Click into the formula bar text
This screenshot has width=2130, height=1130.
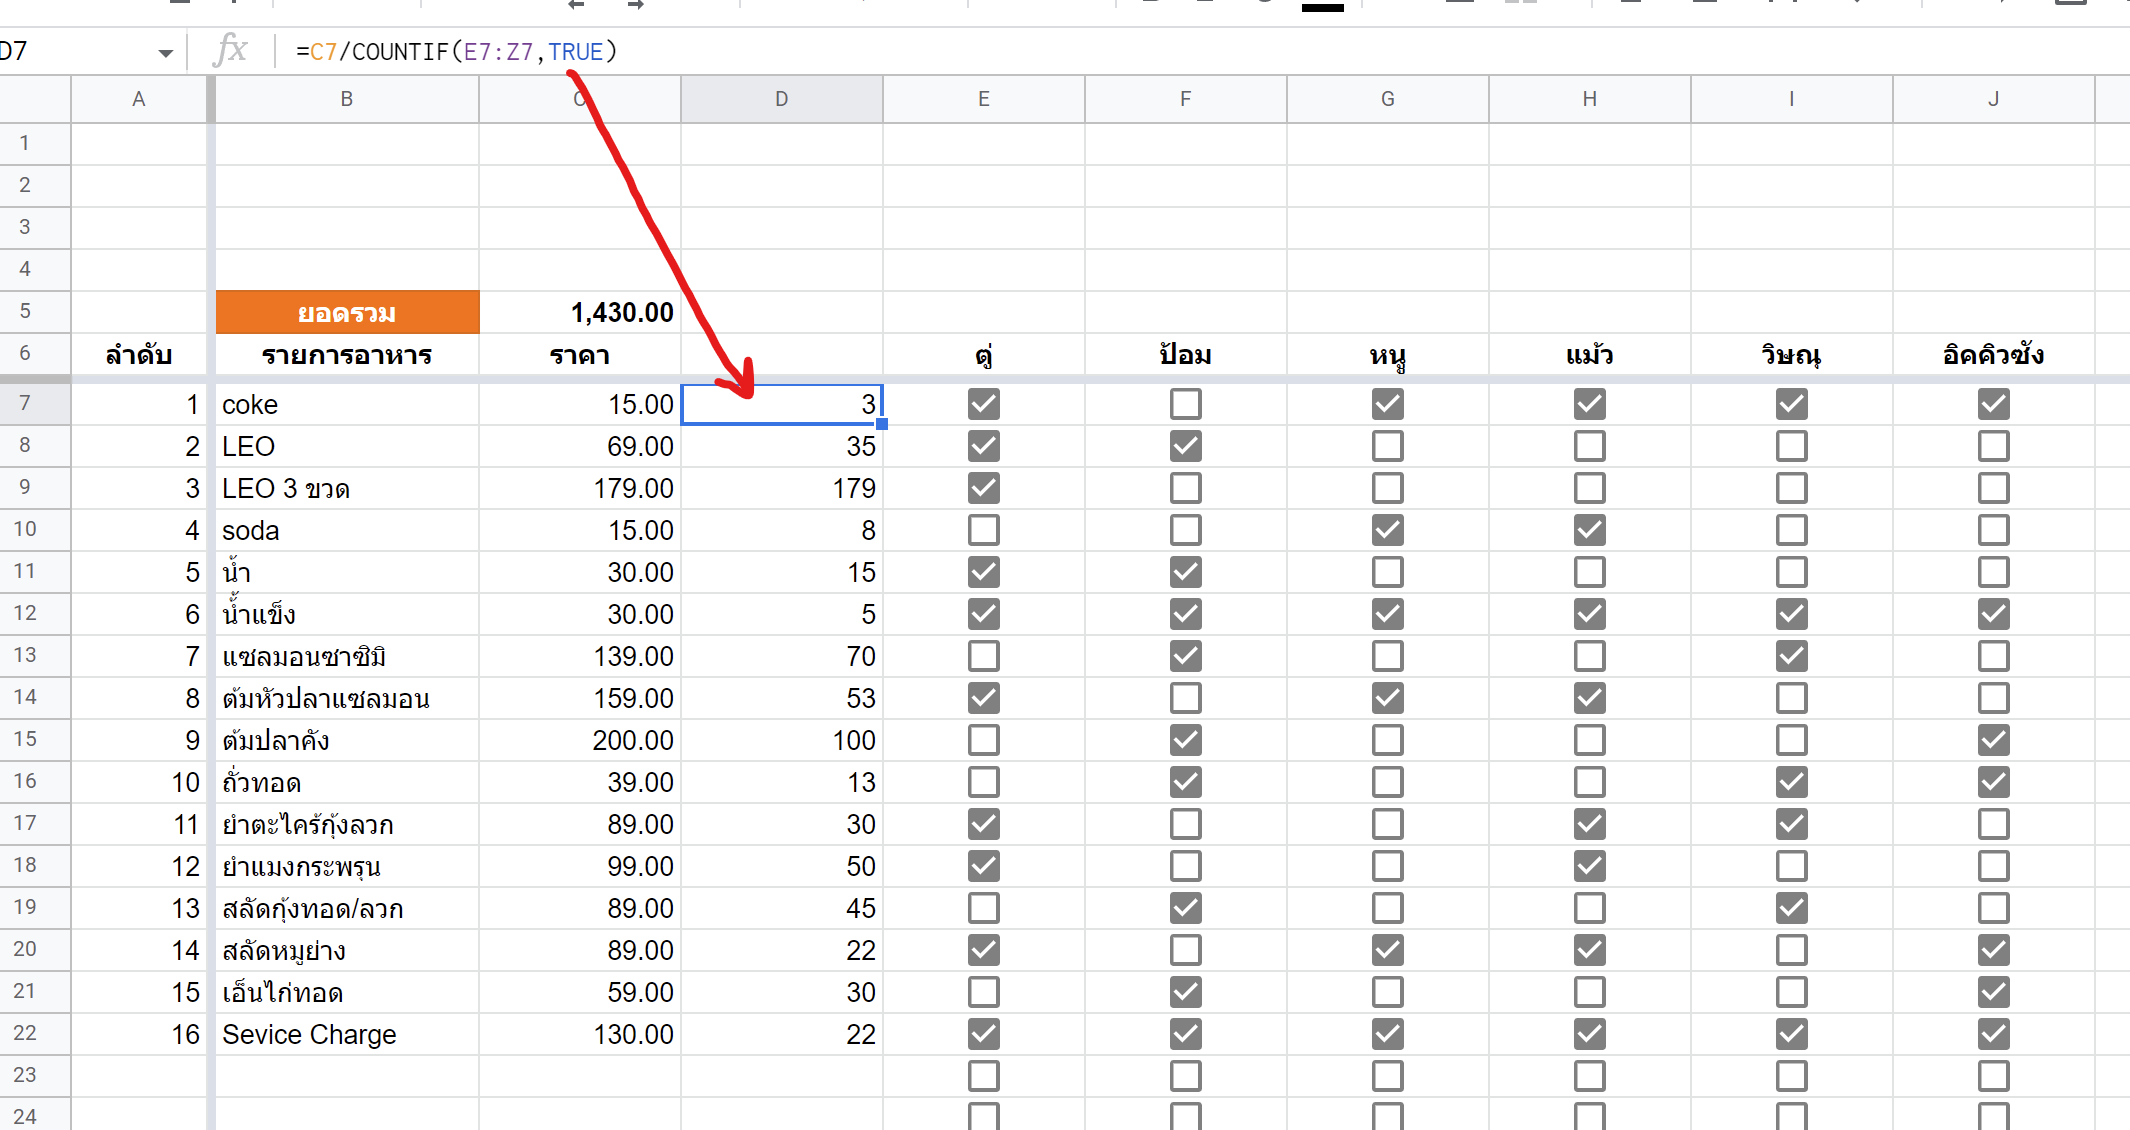[456, 51]
